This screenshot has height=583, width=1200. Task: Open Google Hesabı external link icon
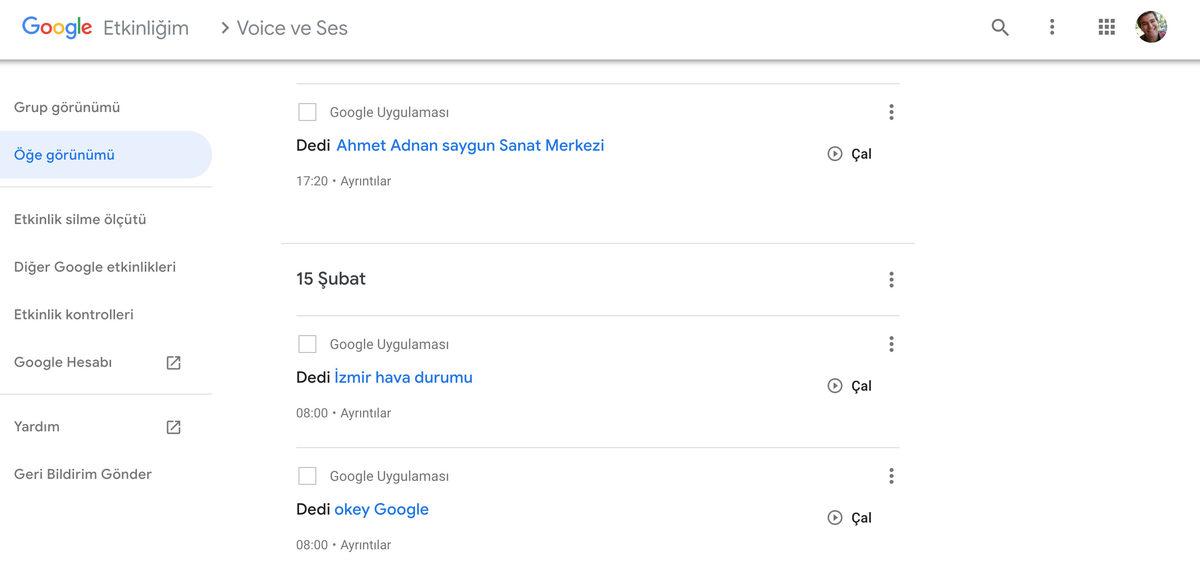click(x=173, y=362)
